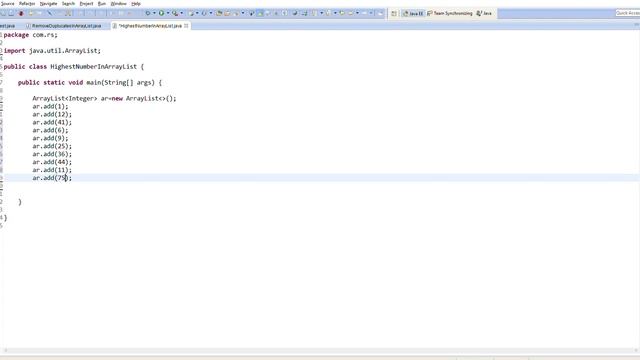Open the Search menu

tap(68, 4)
